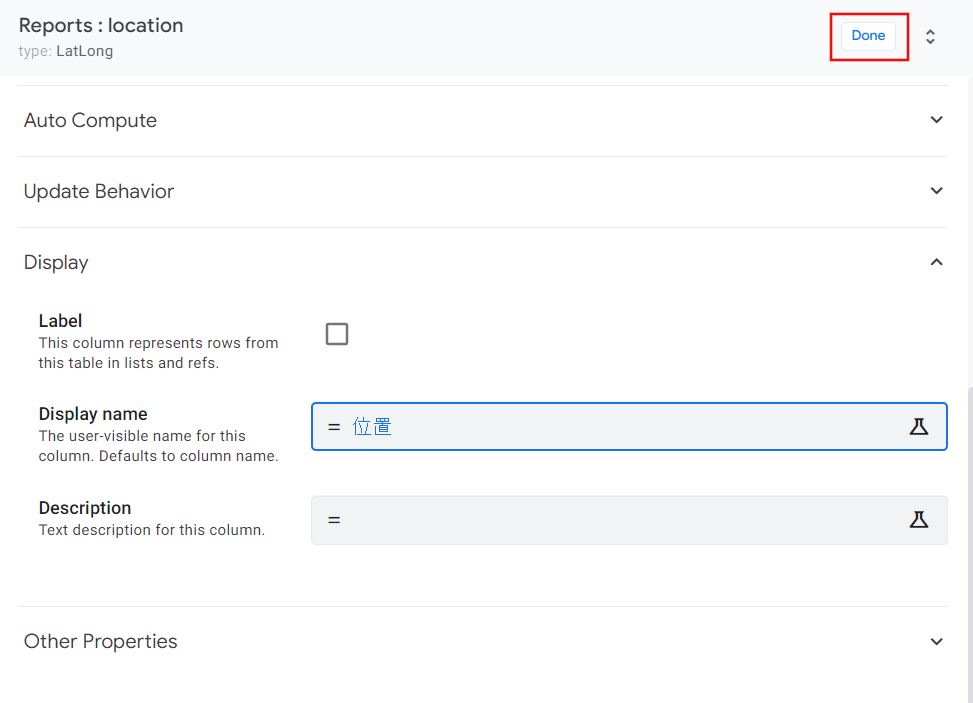973x703 pixels.
Task: Click the flask icon beside Display name
Action: tap(919, 425)
